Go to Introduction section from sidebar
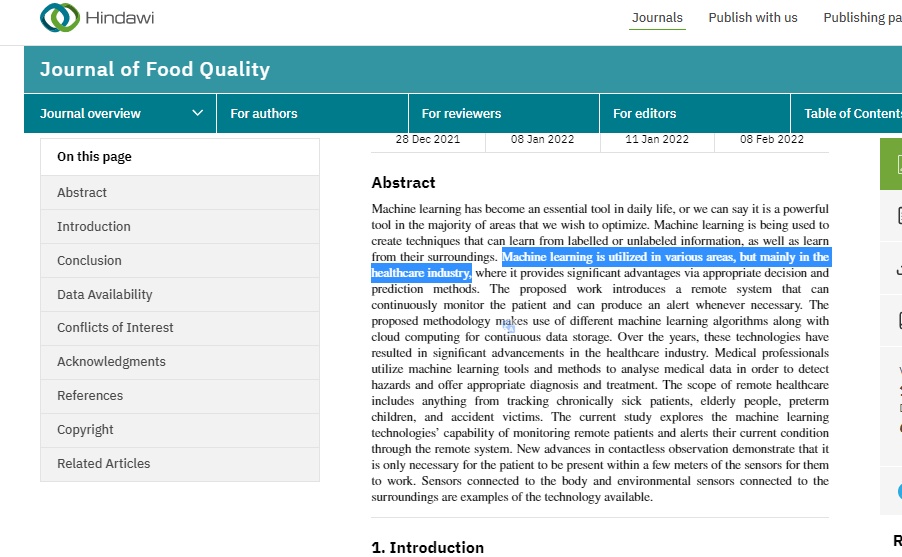 point(94,226)
